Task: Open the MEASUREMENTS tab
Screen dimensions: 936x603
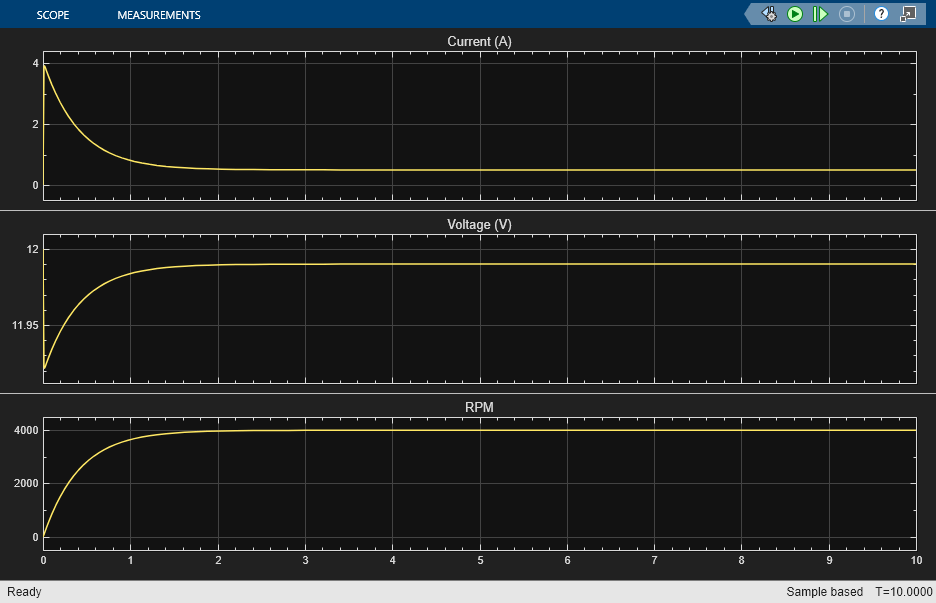Action: [158, 15]
